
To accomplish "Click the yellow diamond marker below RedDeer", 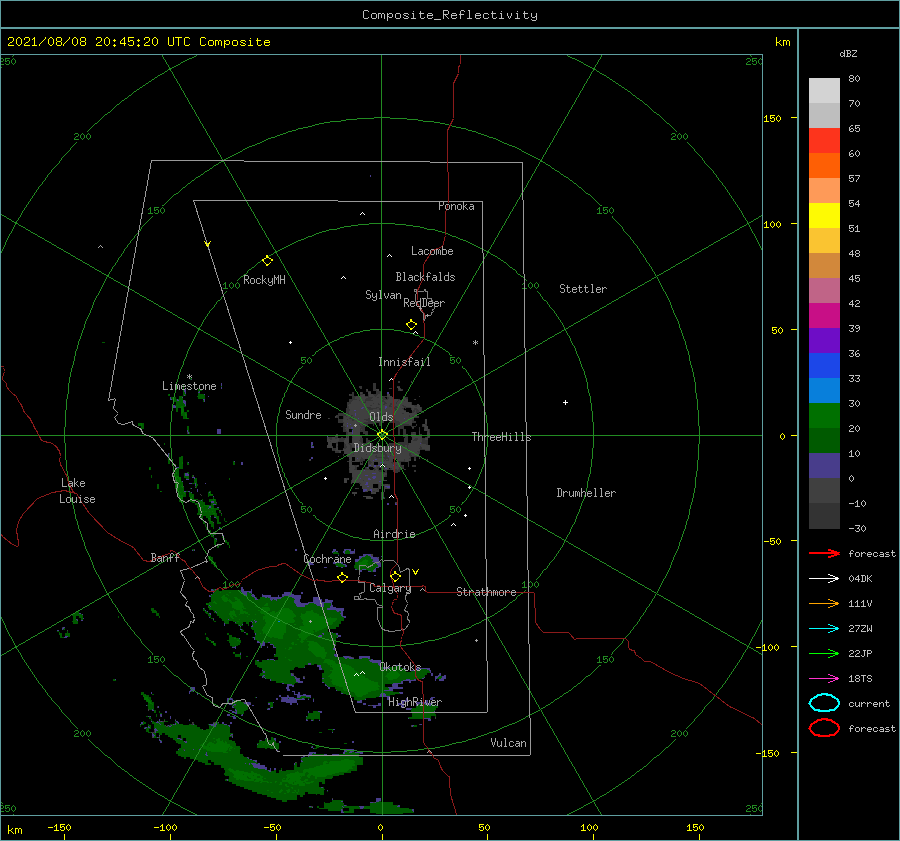I will click(x=411, y=325).
